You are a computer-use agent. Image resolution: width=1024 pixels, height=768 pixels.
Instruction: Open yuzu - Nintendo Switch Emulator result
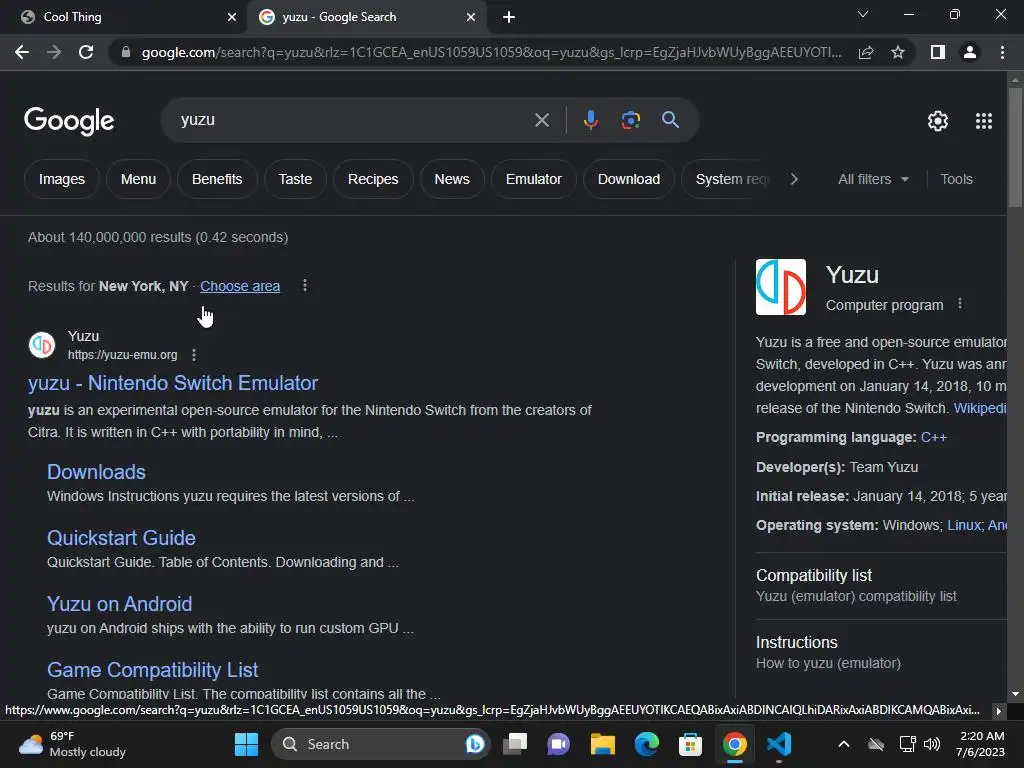[173, 383]
